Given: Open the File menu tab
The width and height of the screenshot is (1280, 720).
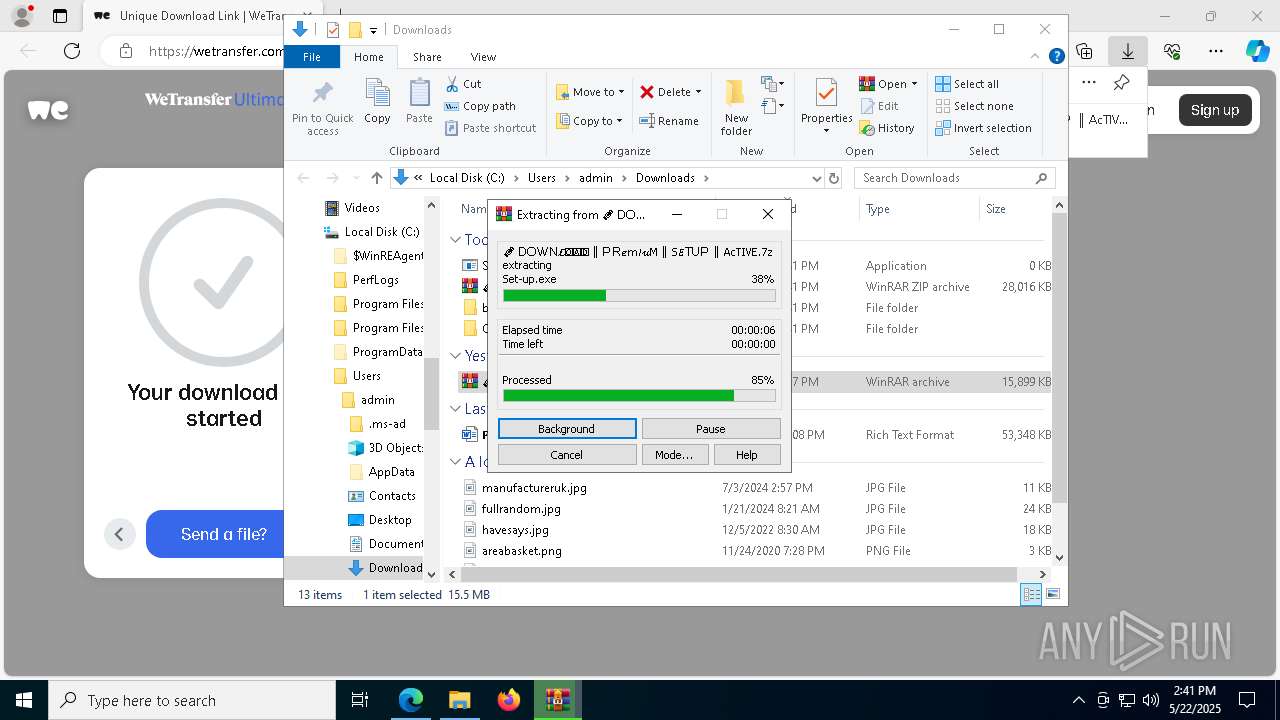Looking at the screenshot, I should [x=312, y=57].
